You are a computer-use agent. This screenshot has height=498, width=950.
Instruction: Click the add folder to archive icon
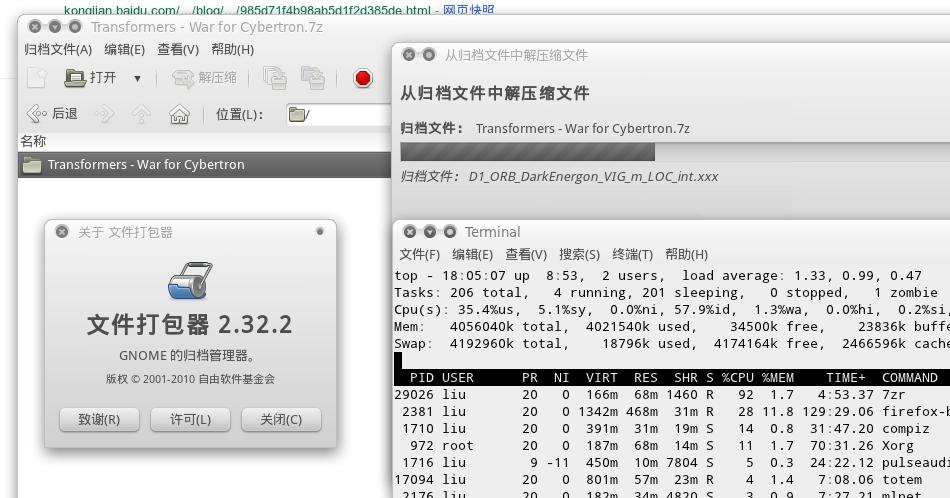click(x=313, y=78)
